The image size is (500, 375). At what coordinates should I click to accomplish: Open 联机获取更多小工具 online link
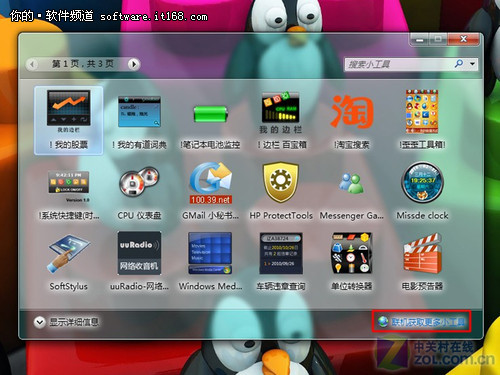422,322
